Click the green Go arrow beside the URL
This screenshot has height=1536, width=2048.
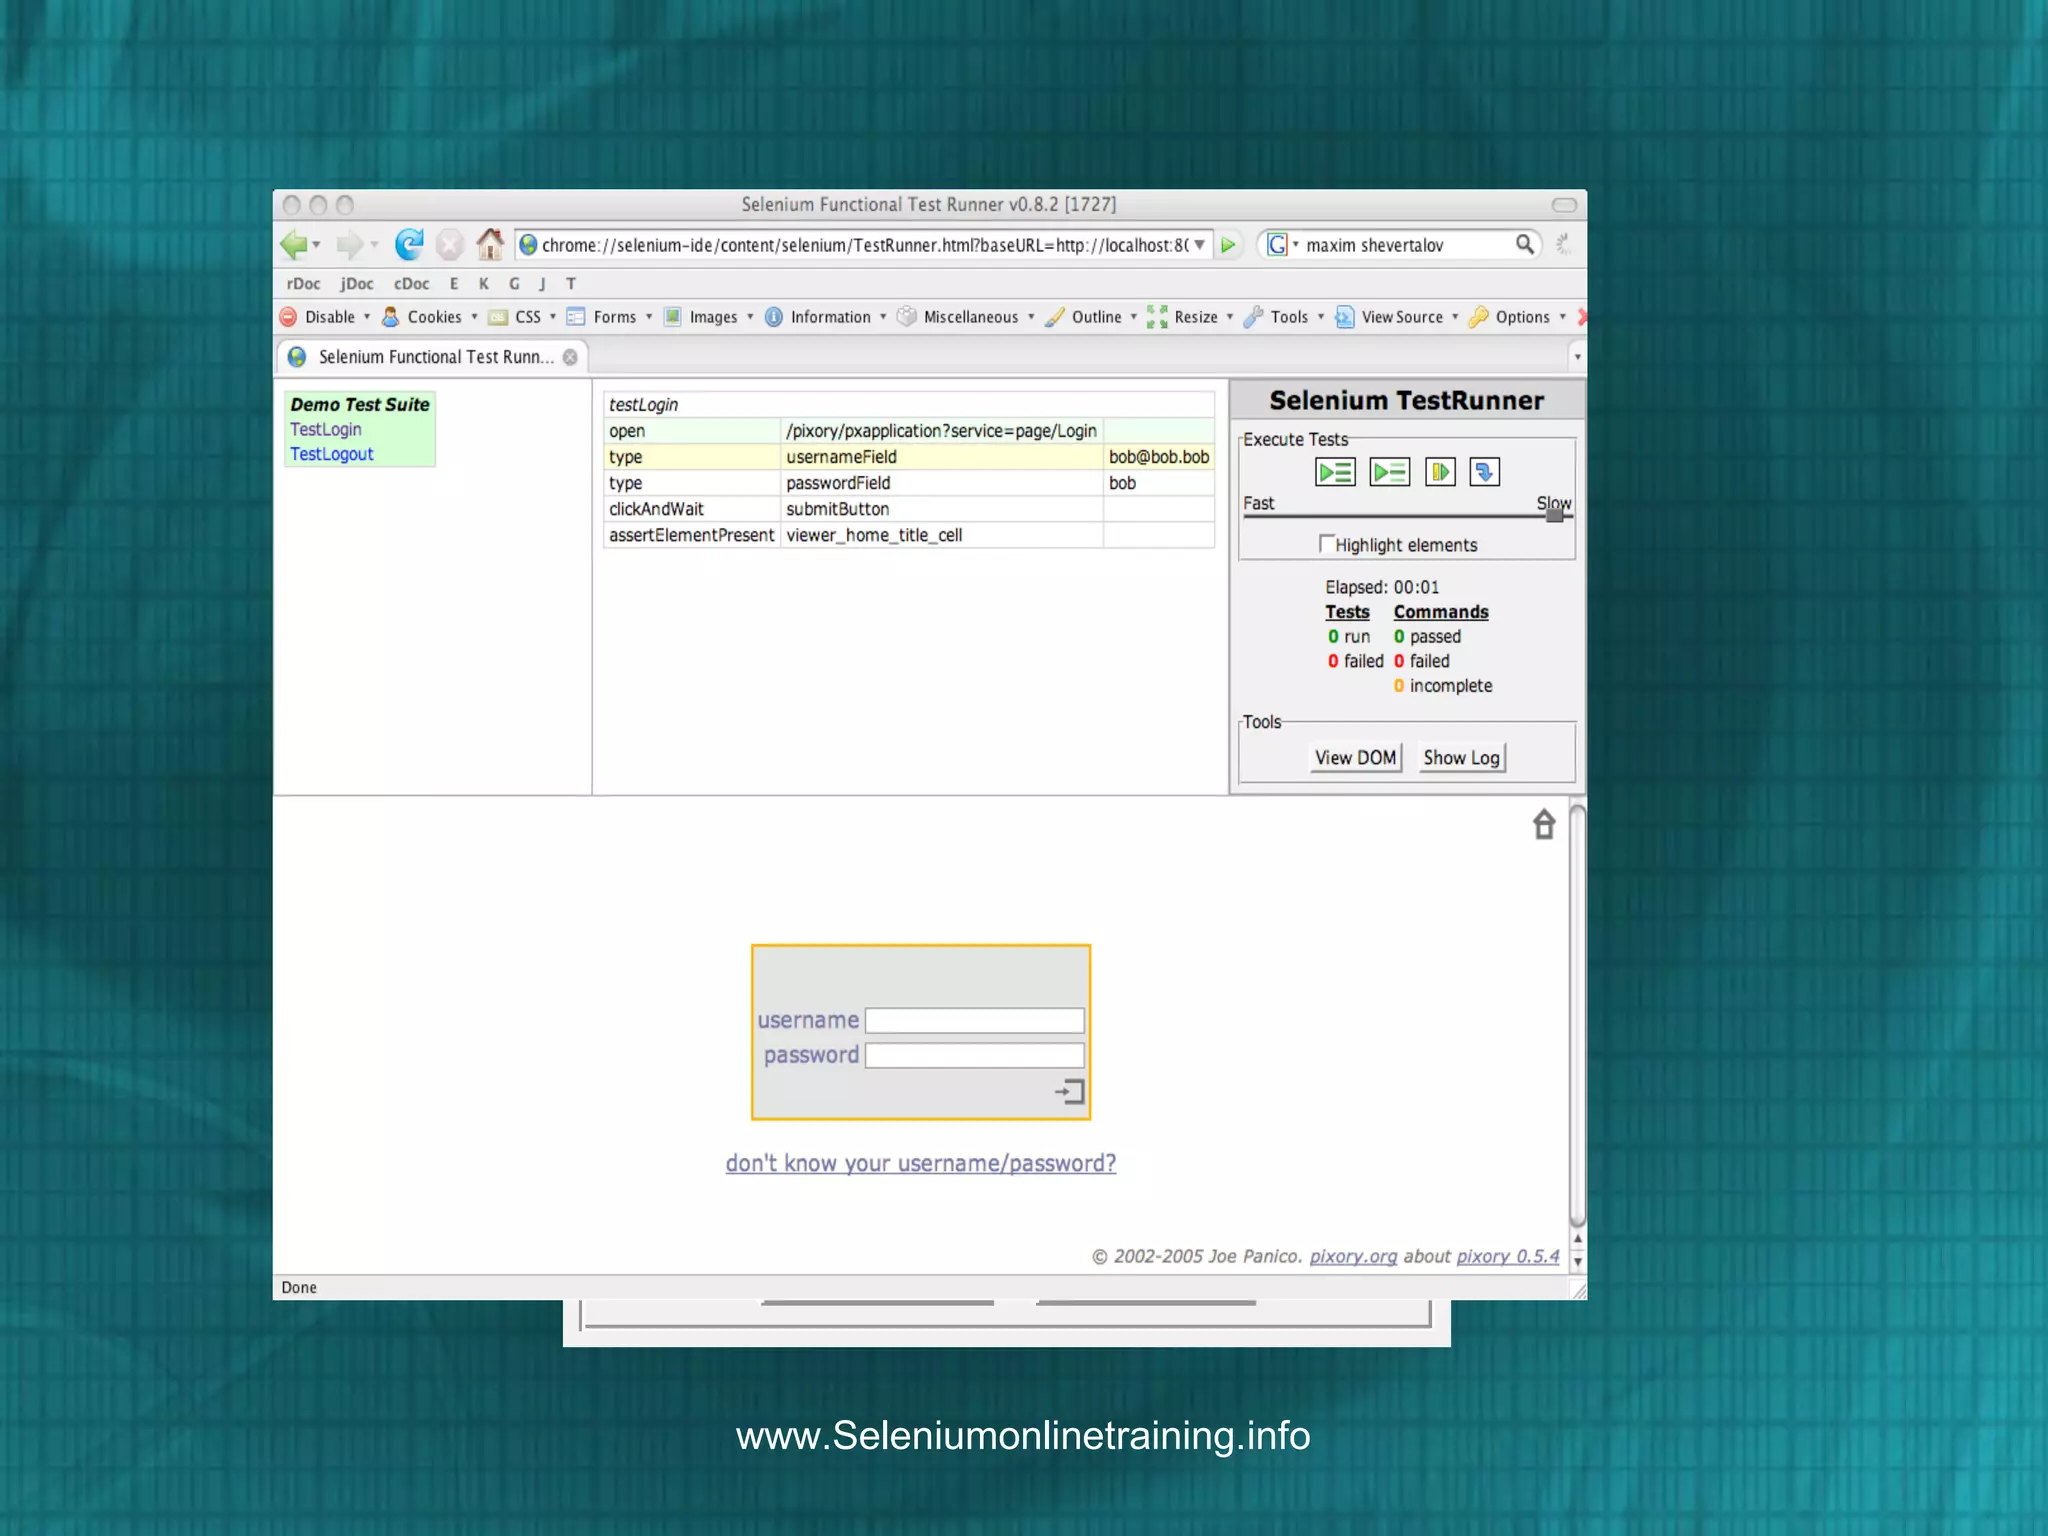coord(1229,245)
